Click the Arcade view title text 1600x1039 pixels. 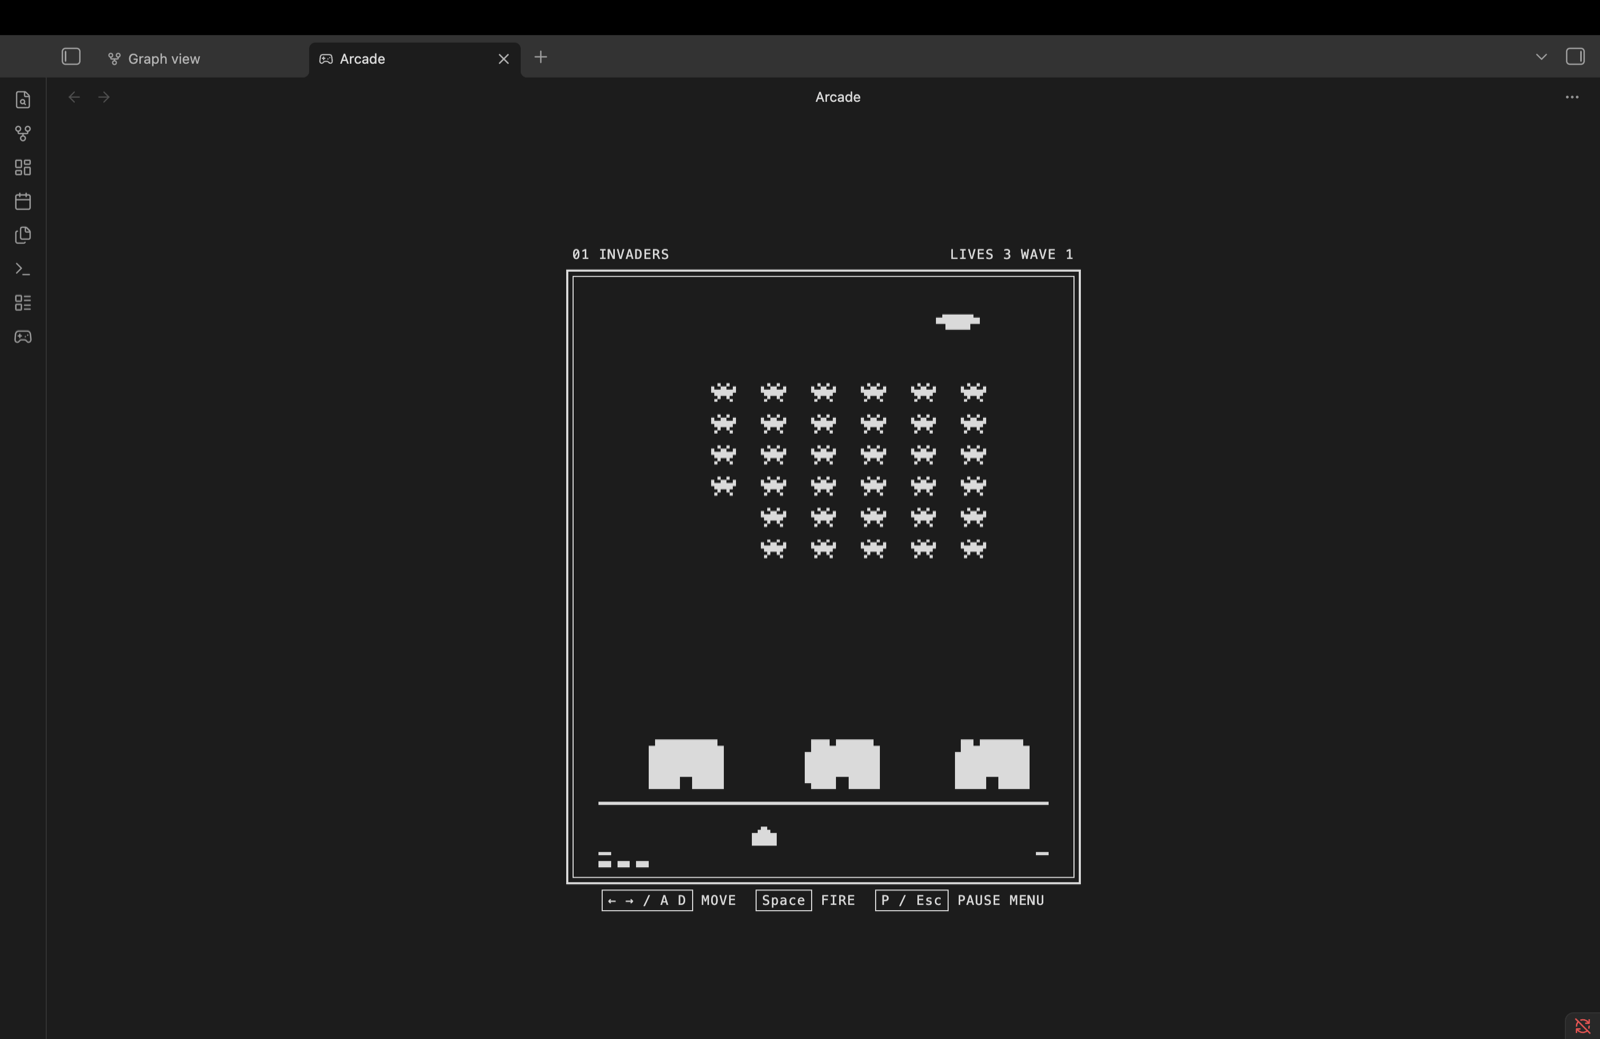click(838, 97)
